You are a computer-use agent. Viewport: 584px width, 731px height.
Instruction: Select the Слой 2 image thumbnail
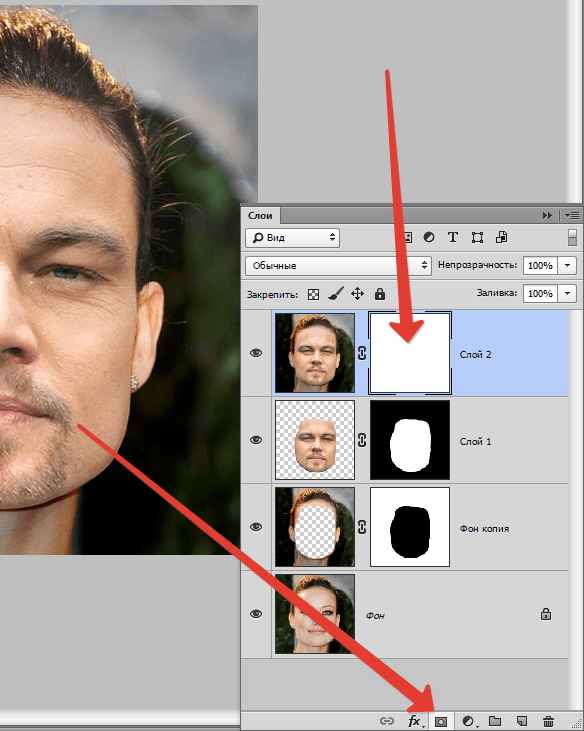[x=315, y=353]
